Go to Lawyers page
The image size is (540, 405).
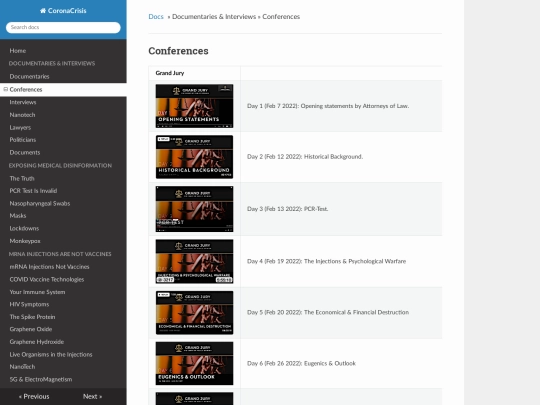[20, 127]
